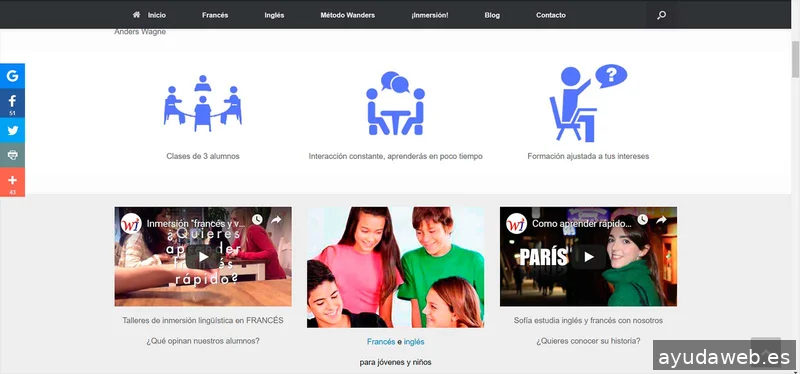Click 'Clases de 3 alumnos' text
Screen dimensions: 800x374
203,156
